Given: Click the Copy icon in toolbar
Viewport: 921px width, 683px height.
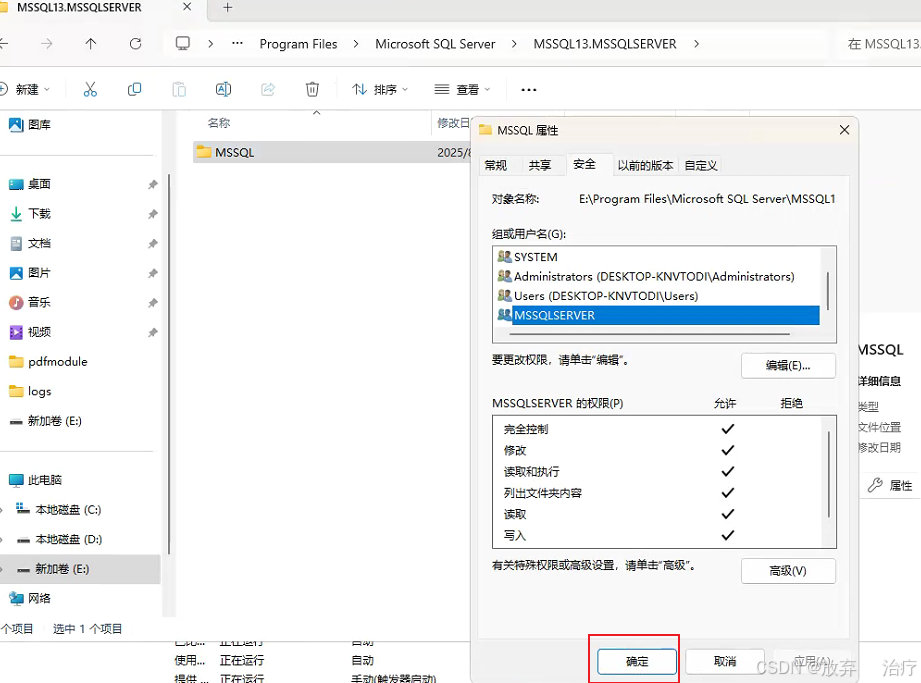Looking at the screenshot, I should [x=135, y=89].
